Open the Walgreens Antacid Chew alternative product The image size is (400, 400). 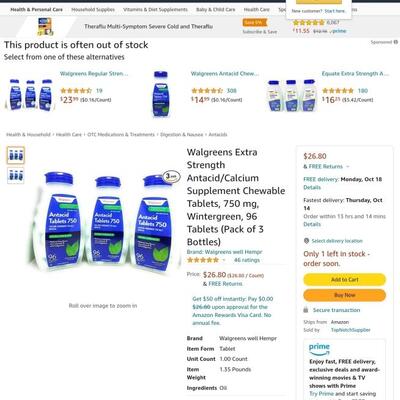(224, 74)
